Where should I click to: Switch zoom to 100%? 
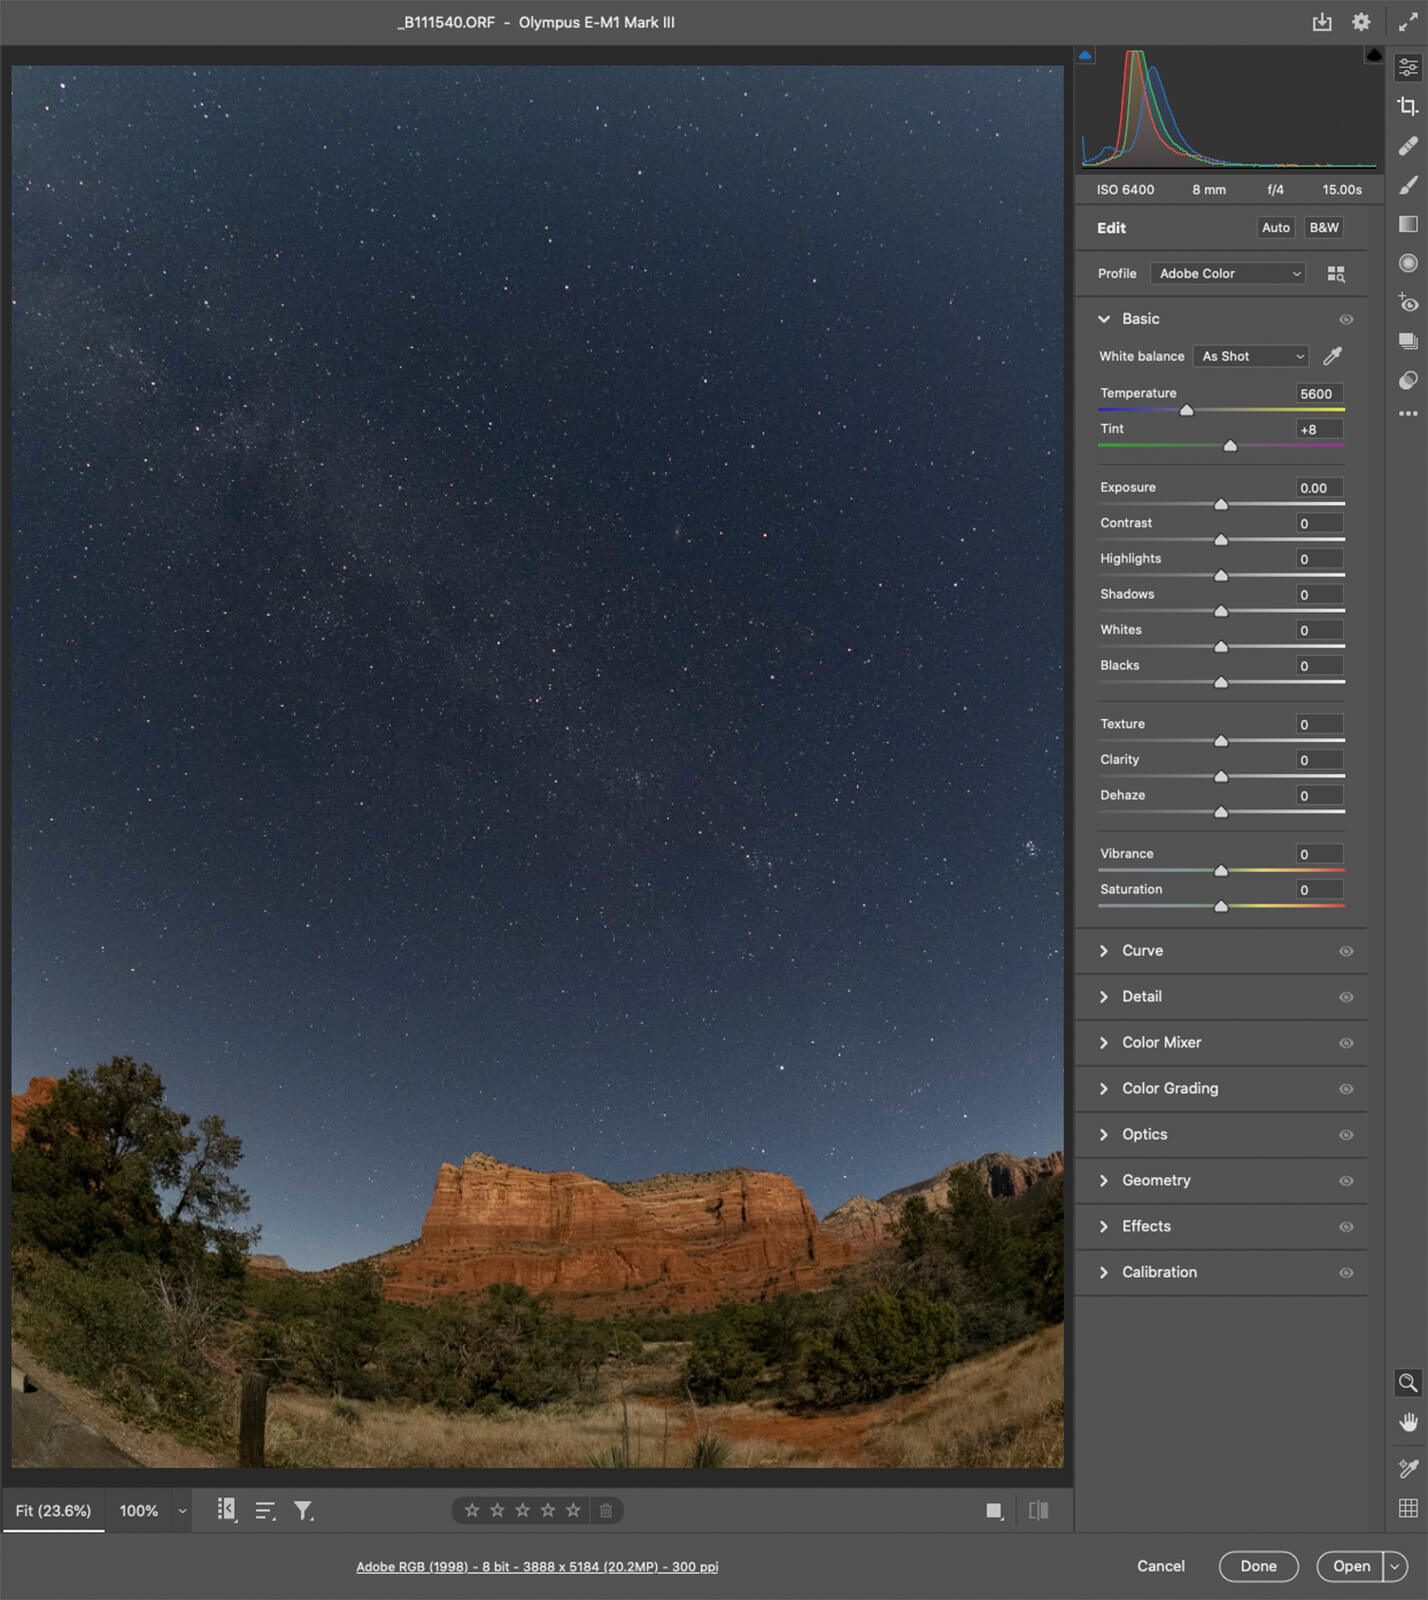(139, 1510)
